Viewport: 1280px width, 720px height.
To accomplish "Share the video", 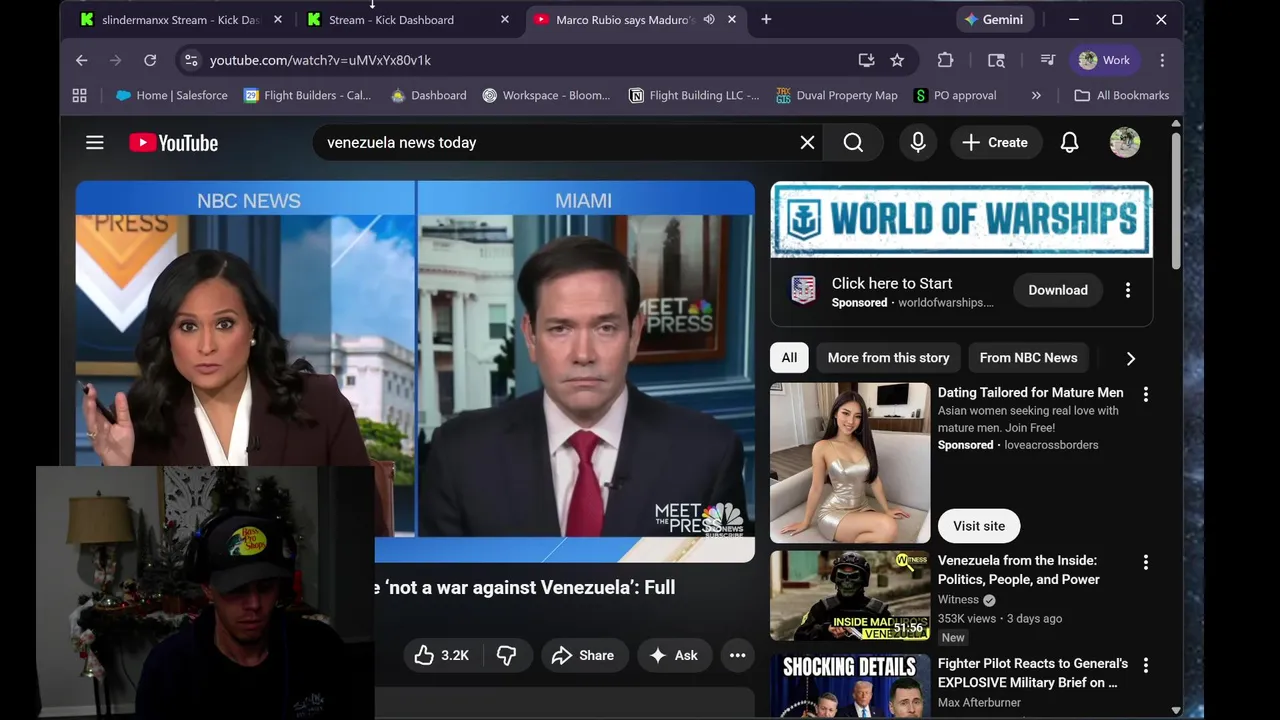I will coord(584,655).
